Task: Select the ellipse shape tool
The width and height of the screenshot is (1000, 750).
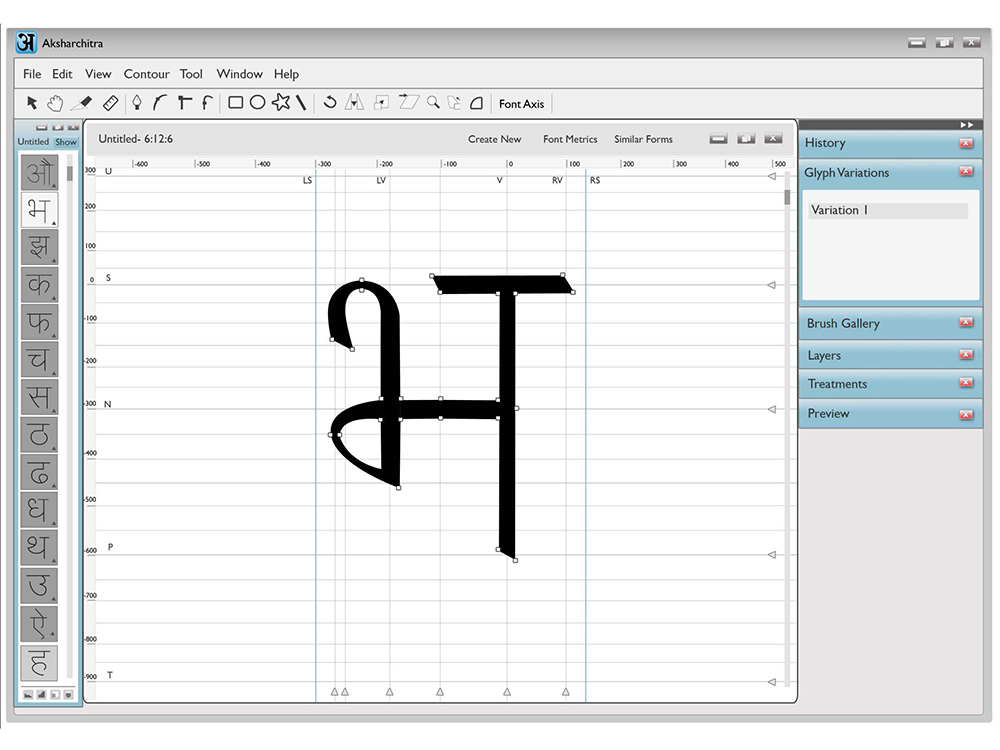Action: [x=258, y=103]
